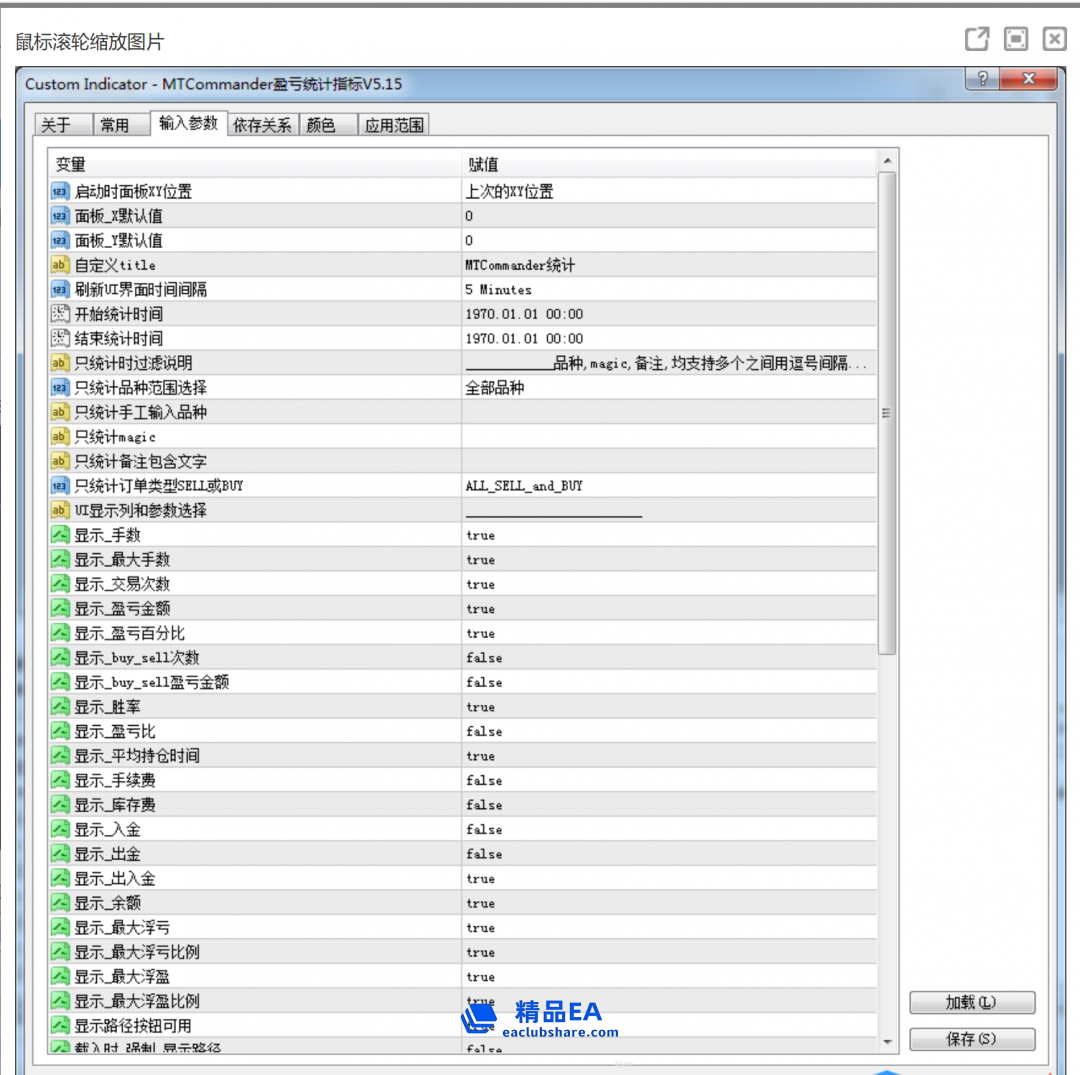
Task: Switch to the 依存关系 tab
Action: coord(262,125)
